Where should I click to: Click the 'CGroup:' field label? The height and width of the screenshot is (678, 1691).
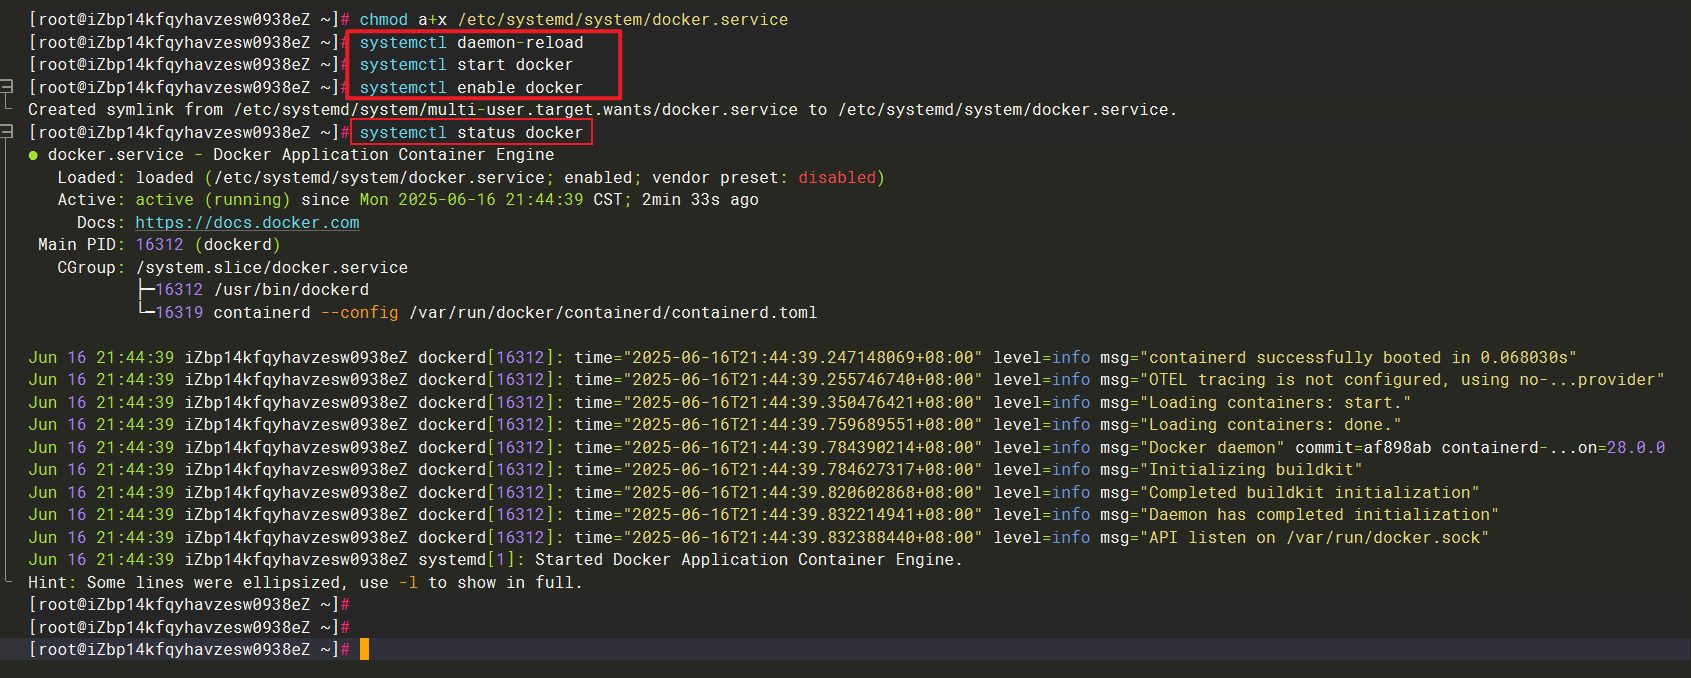pos(91,267)
